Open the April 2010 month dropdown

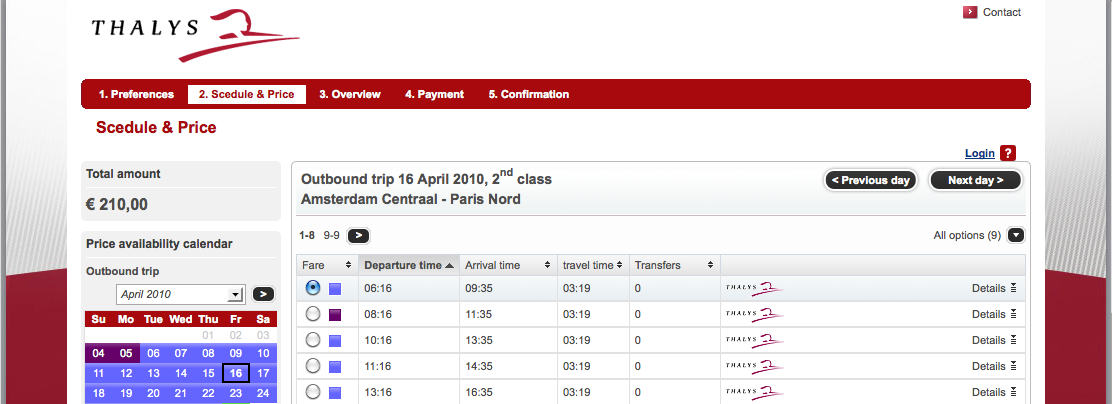pos(180,294)
